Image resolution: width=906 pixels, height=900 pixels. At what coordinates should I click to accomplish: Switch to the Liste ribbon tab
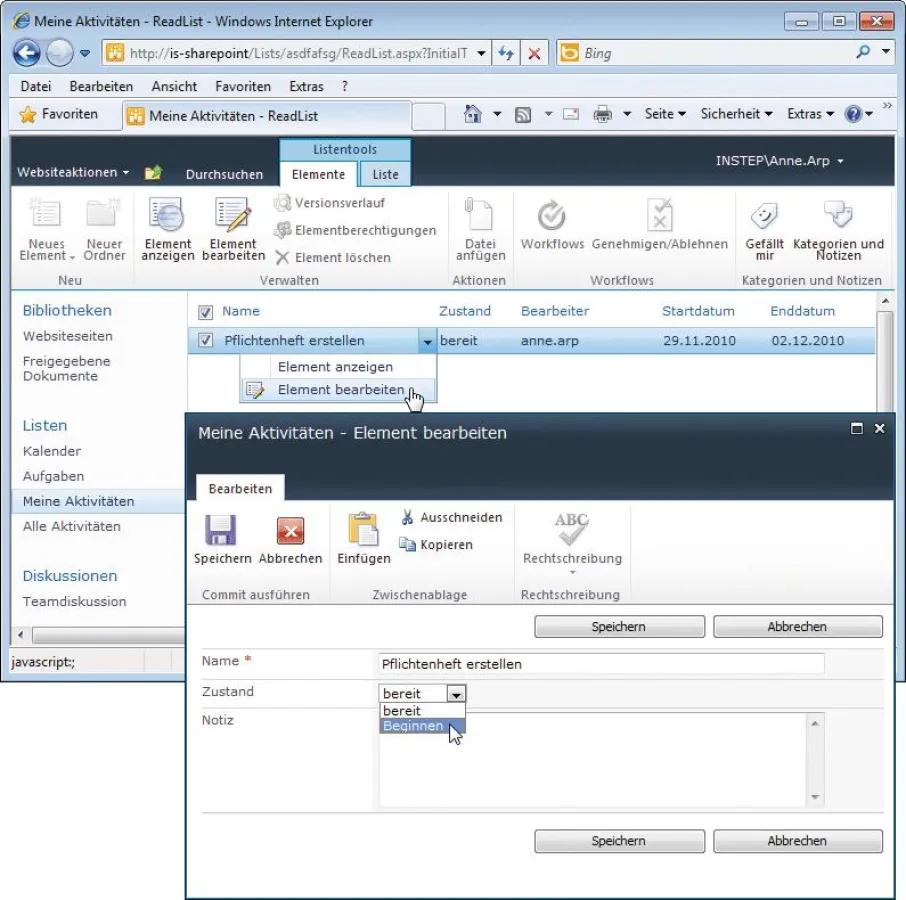coord(385,173)
